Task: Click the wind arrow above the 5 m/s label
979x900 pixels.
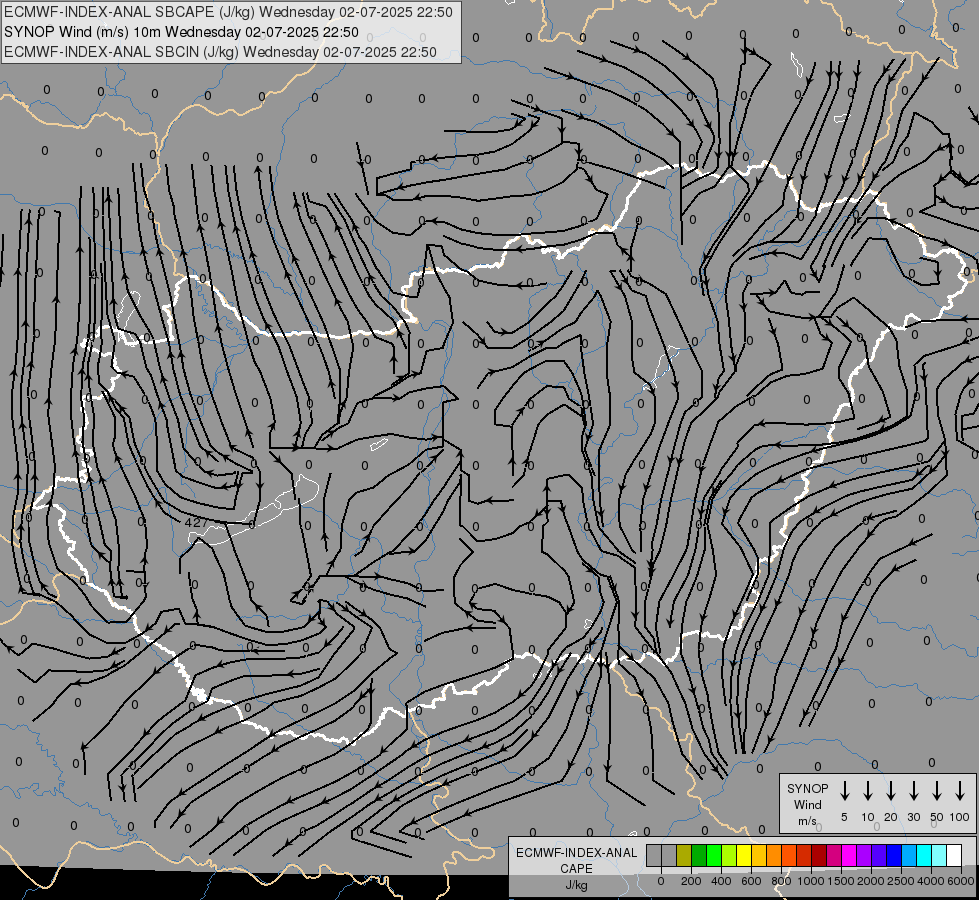Action: pyautogui.click(x=844, y=791)
